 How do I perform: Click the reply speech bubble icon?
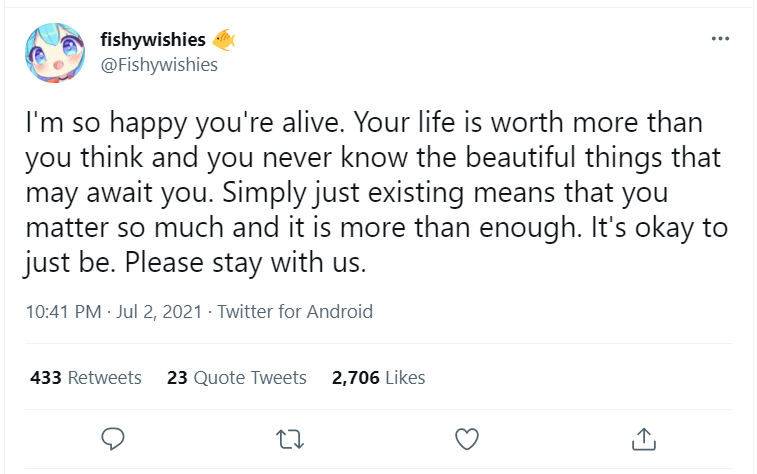(x=113, y=439)
